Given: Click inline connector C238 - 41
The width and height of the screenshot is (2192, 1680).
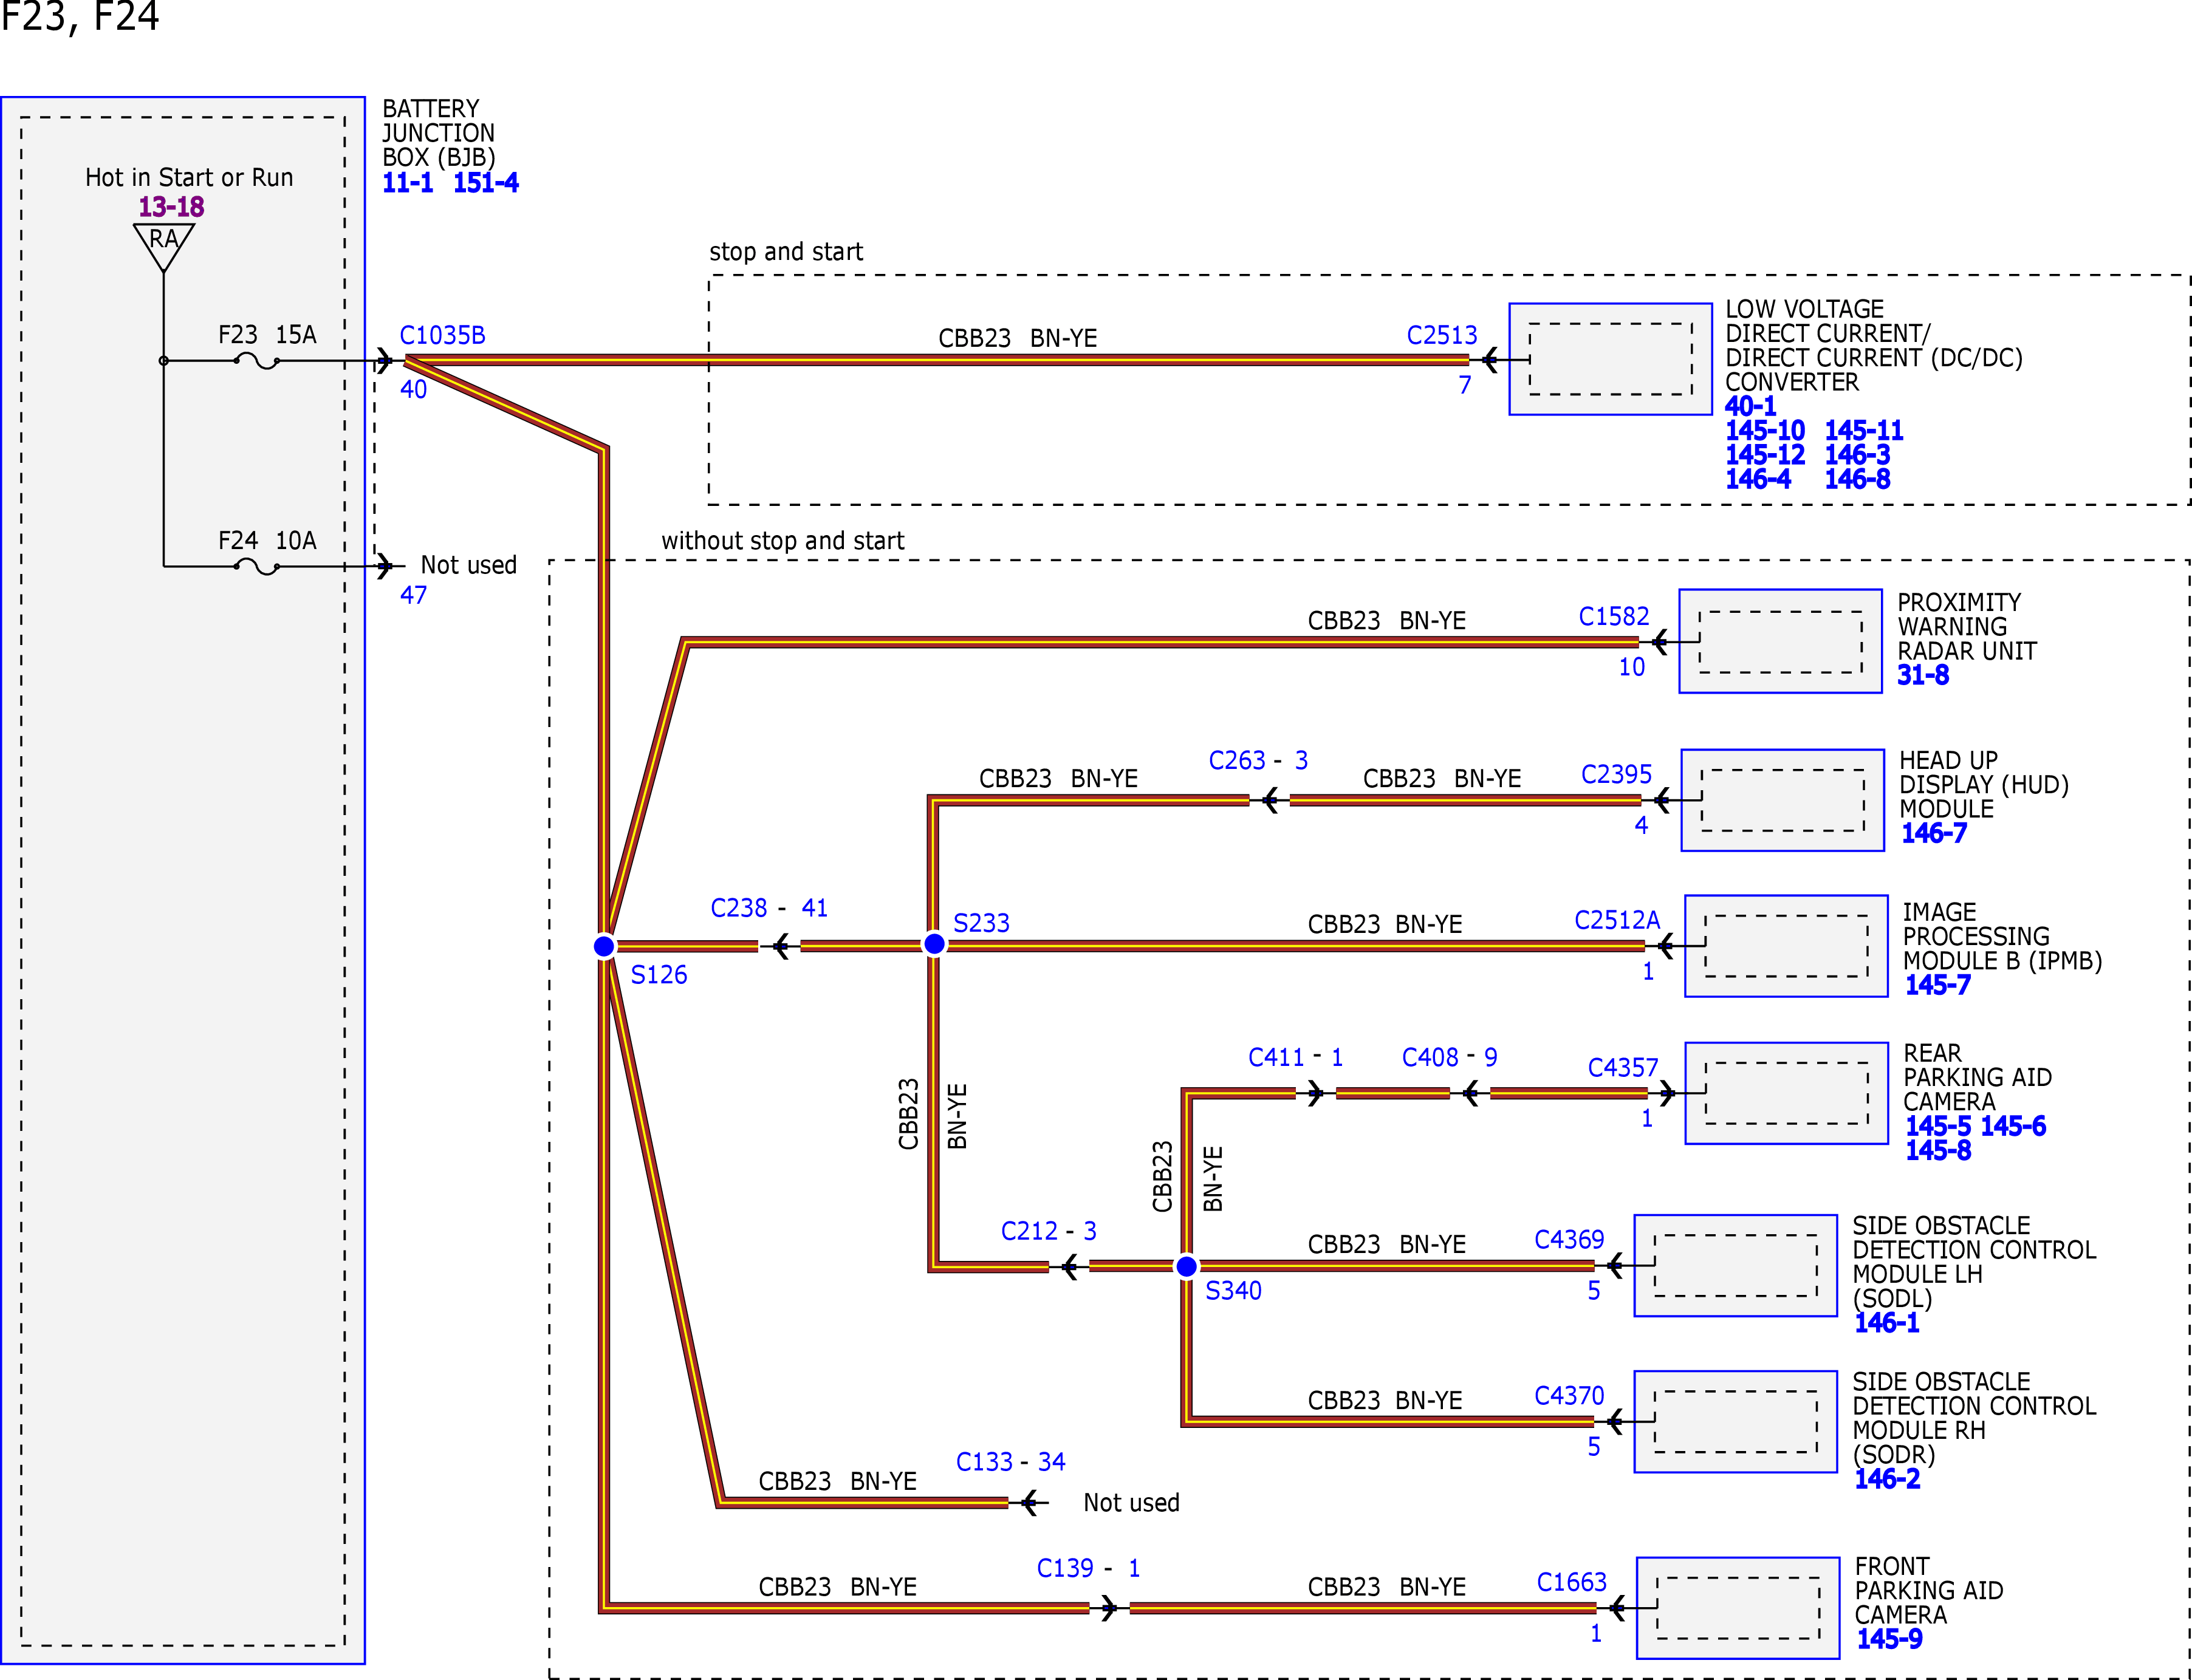Looking at the screenshot, I should (769, 908).
